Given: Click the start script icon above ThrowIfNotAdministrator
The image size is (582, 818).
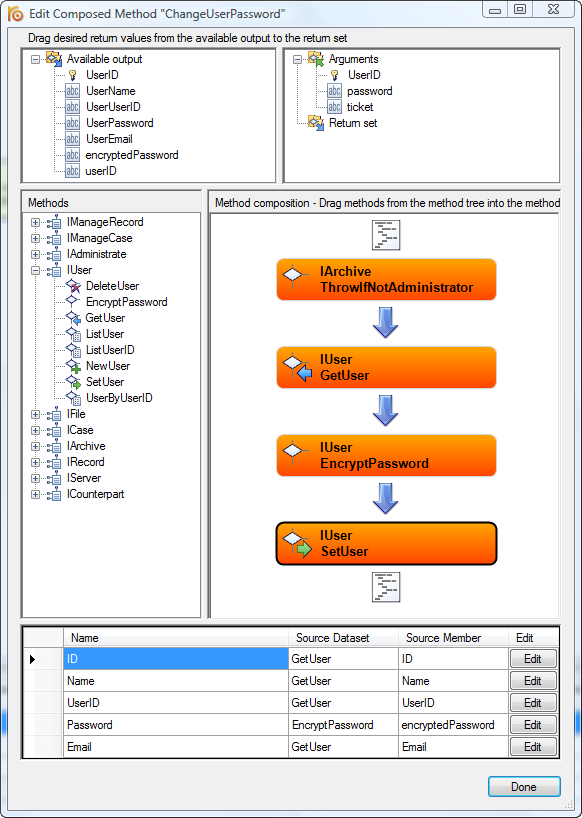Looking at the screenshot, I should point(386,235).
